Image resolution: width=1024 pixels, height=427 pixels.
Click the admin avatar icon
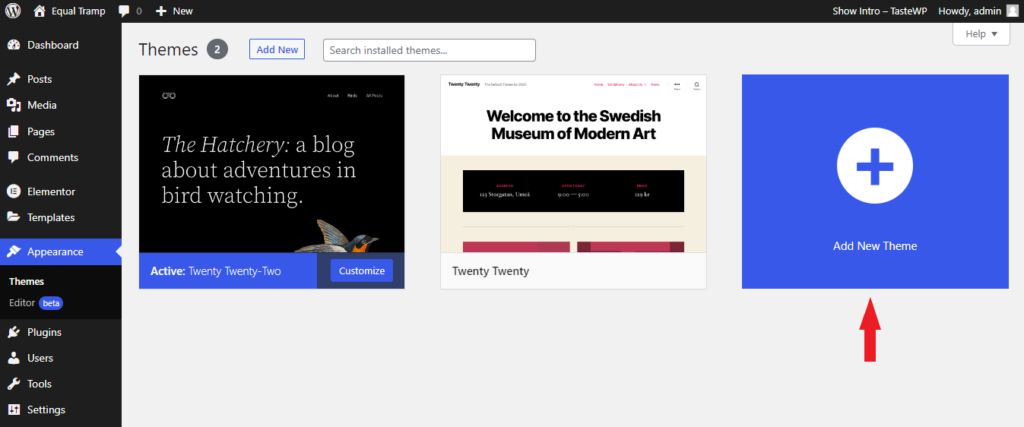click(x=1012, y=11)
